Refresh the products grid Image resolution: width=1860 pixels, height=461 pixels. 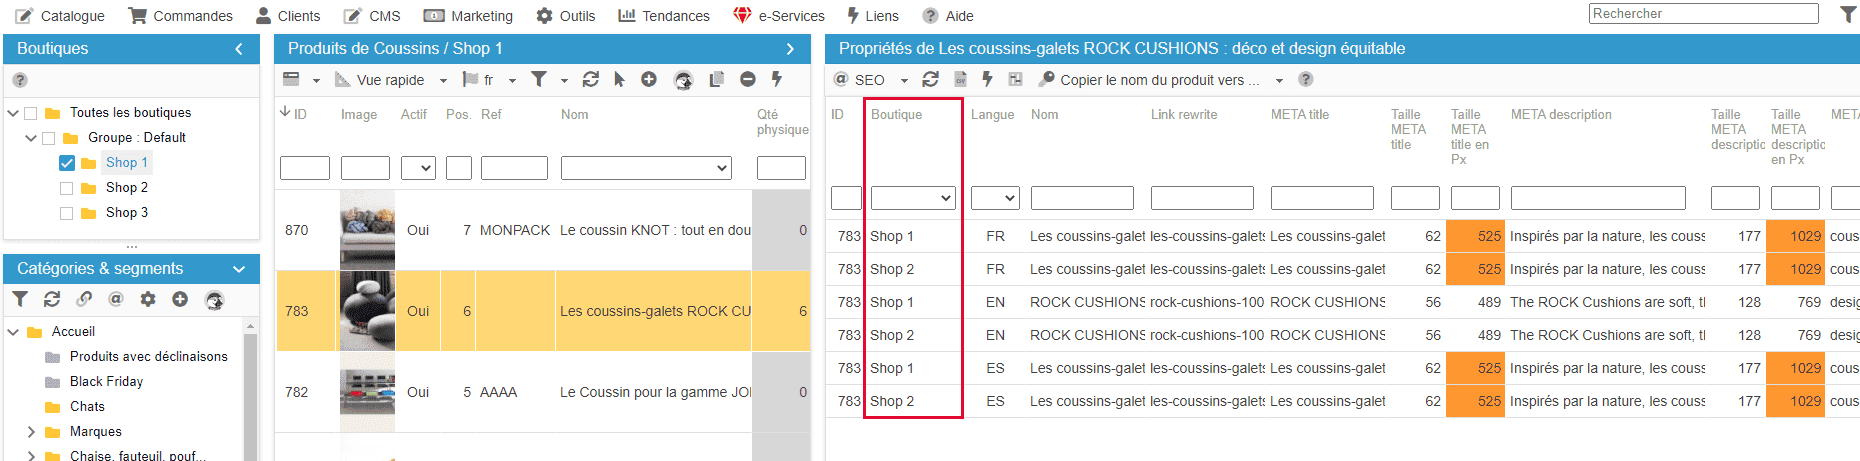tap(590, 79)
